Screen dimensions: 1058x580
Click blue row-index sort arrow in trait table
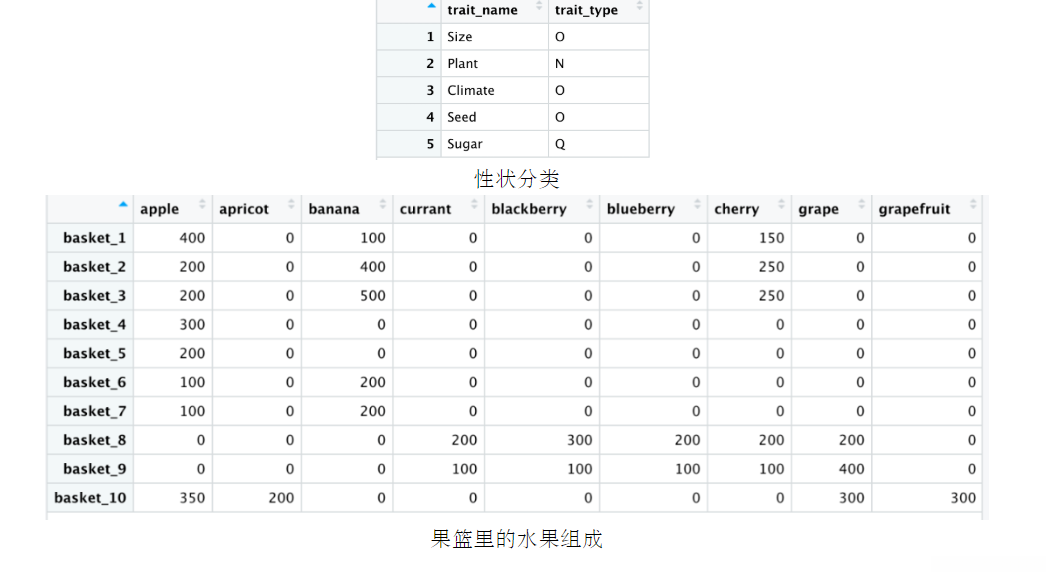coord(432,6)
